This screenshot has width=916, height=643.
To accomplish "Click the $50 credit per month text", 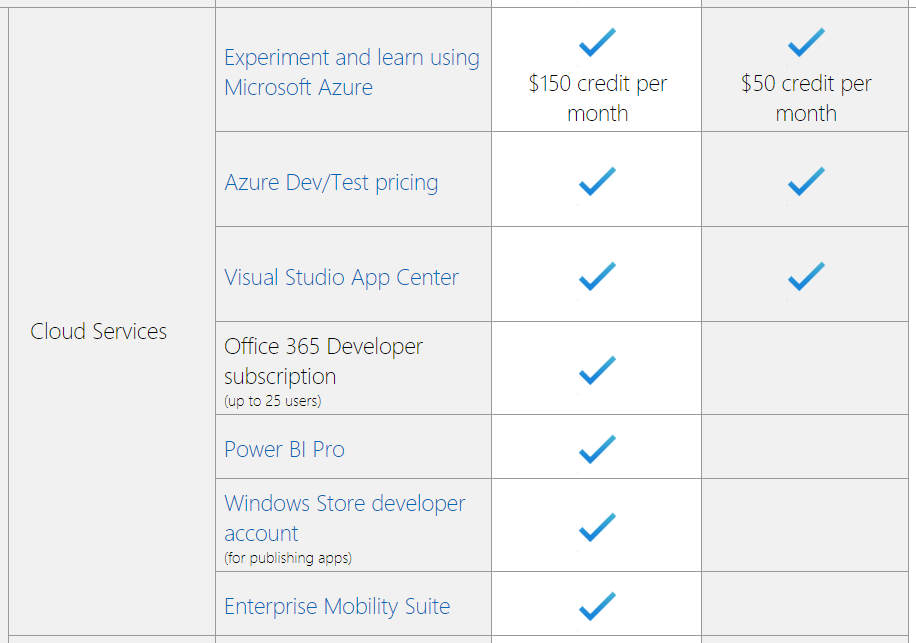I will click(x=806, y=98).
